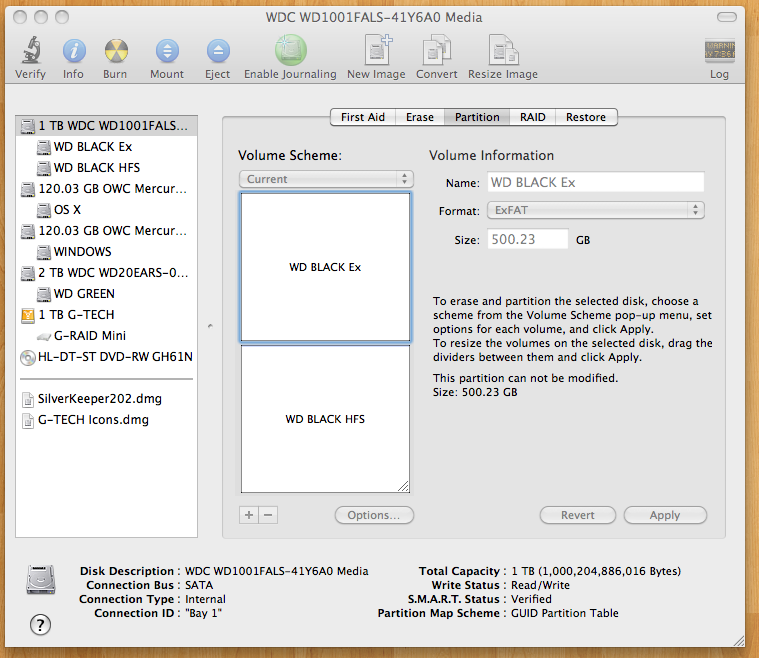Open the Log toolbar icon
The height and width of the screenshot is (658, 759).
point(719,50)
